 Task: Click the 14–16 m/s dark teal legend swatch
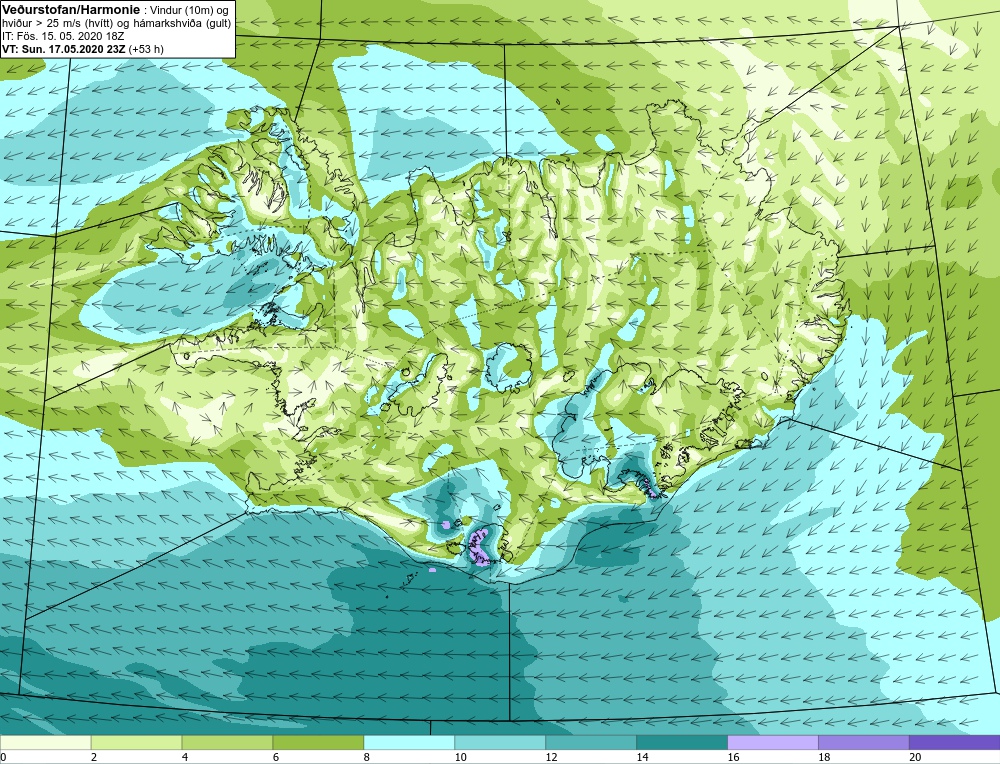(682, 743)
